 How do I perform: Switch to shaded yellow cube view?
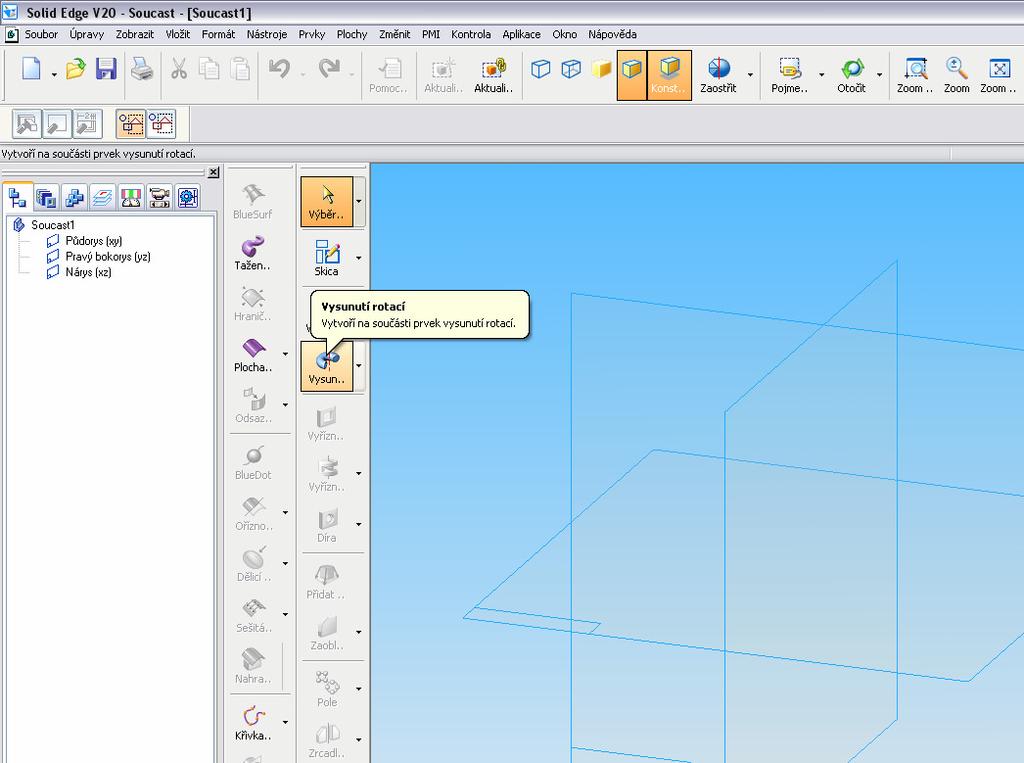click(x=601, y=69)
